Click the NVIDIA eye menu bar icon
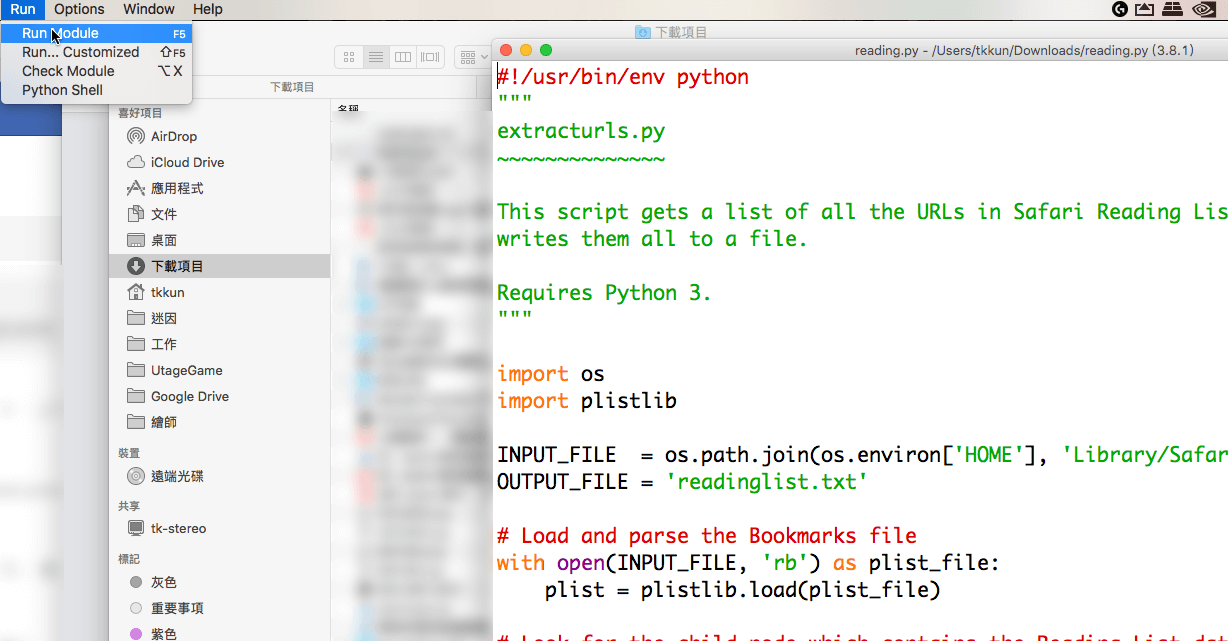 (1203, 9)
